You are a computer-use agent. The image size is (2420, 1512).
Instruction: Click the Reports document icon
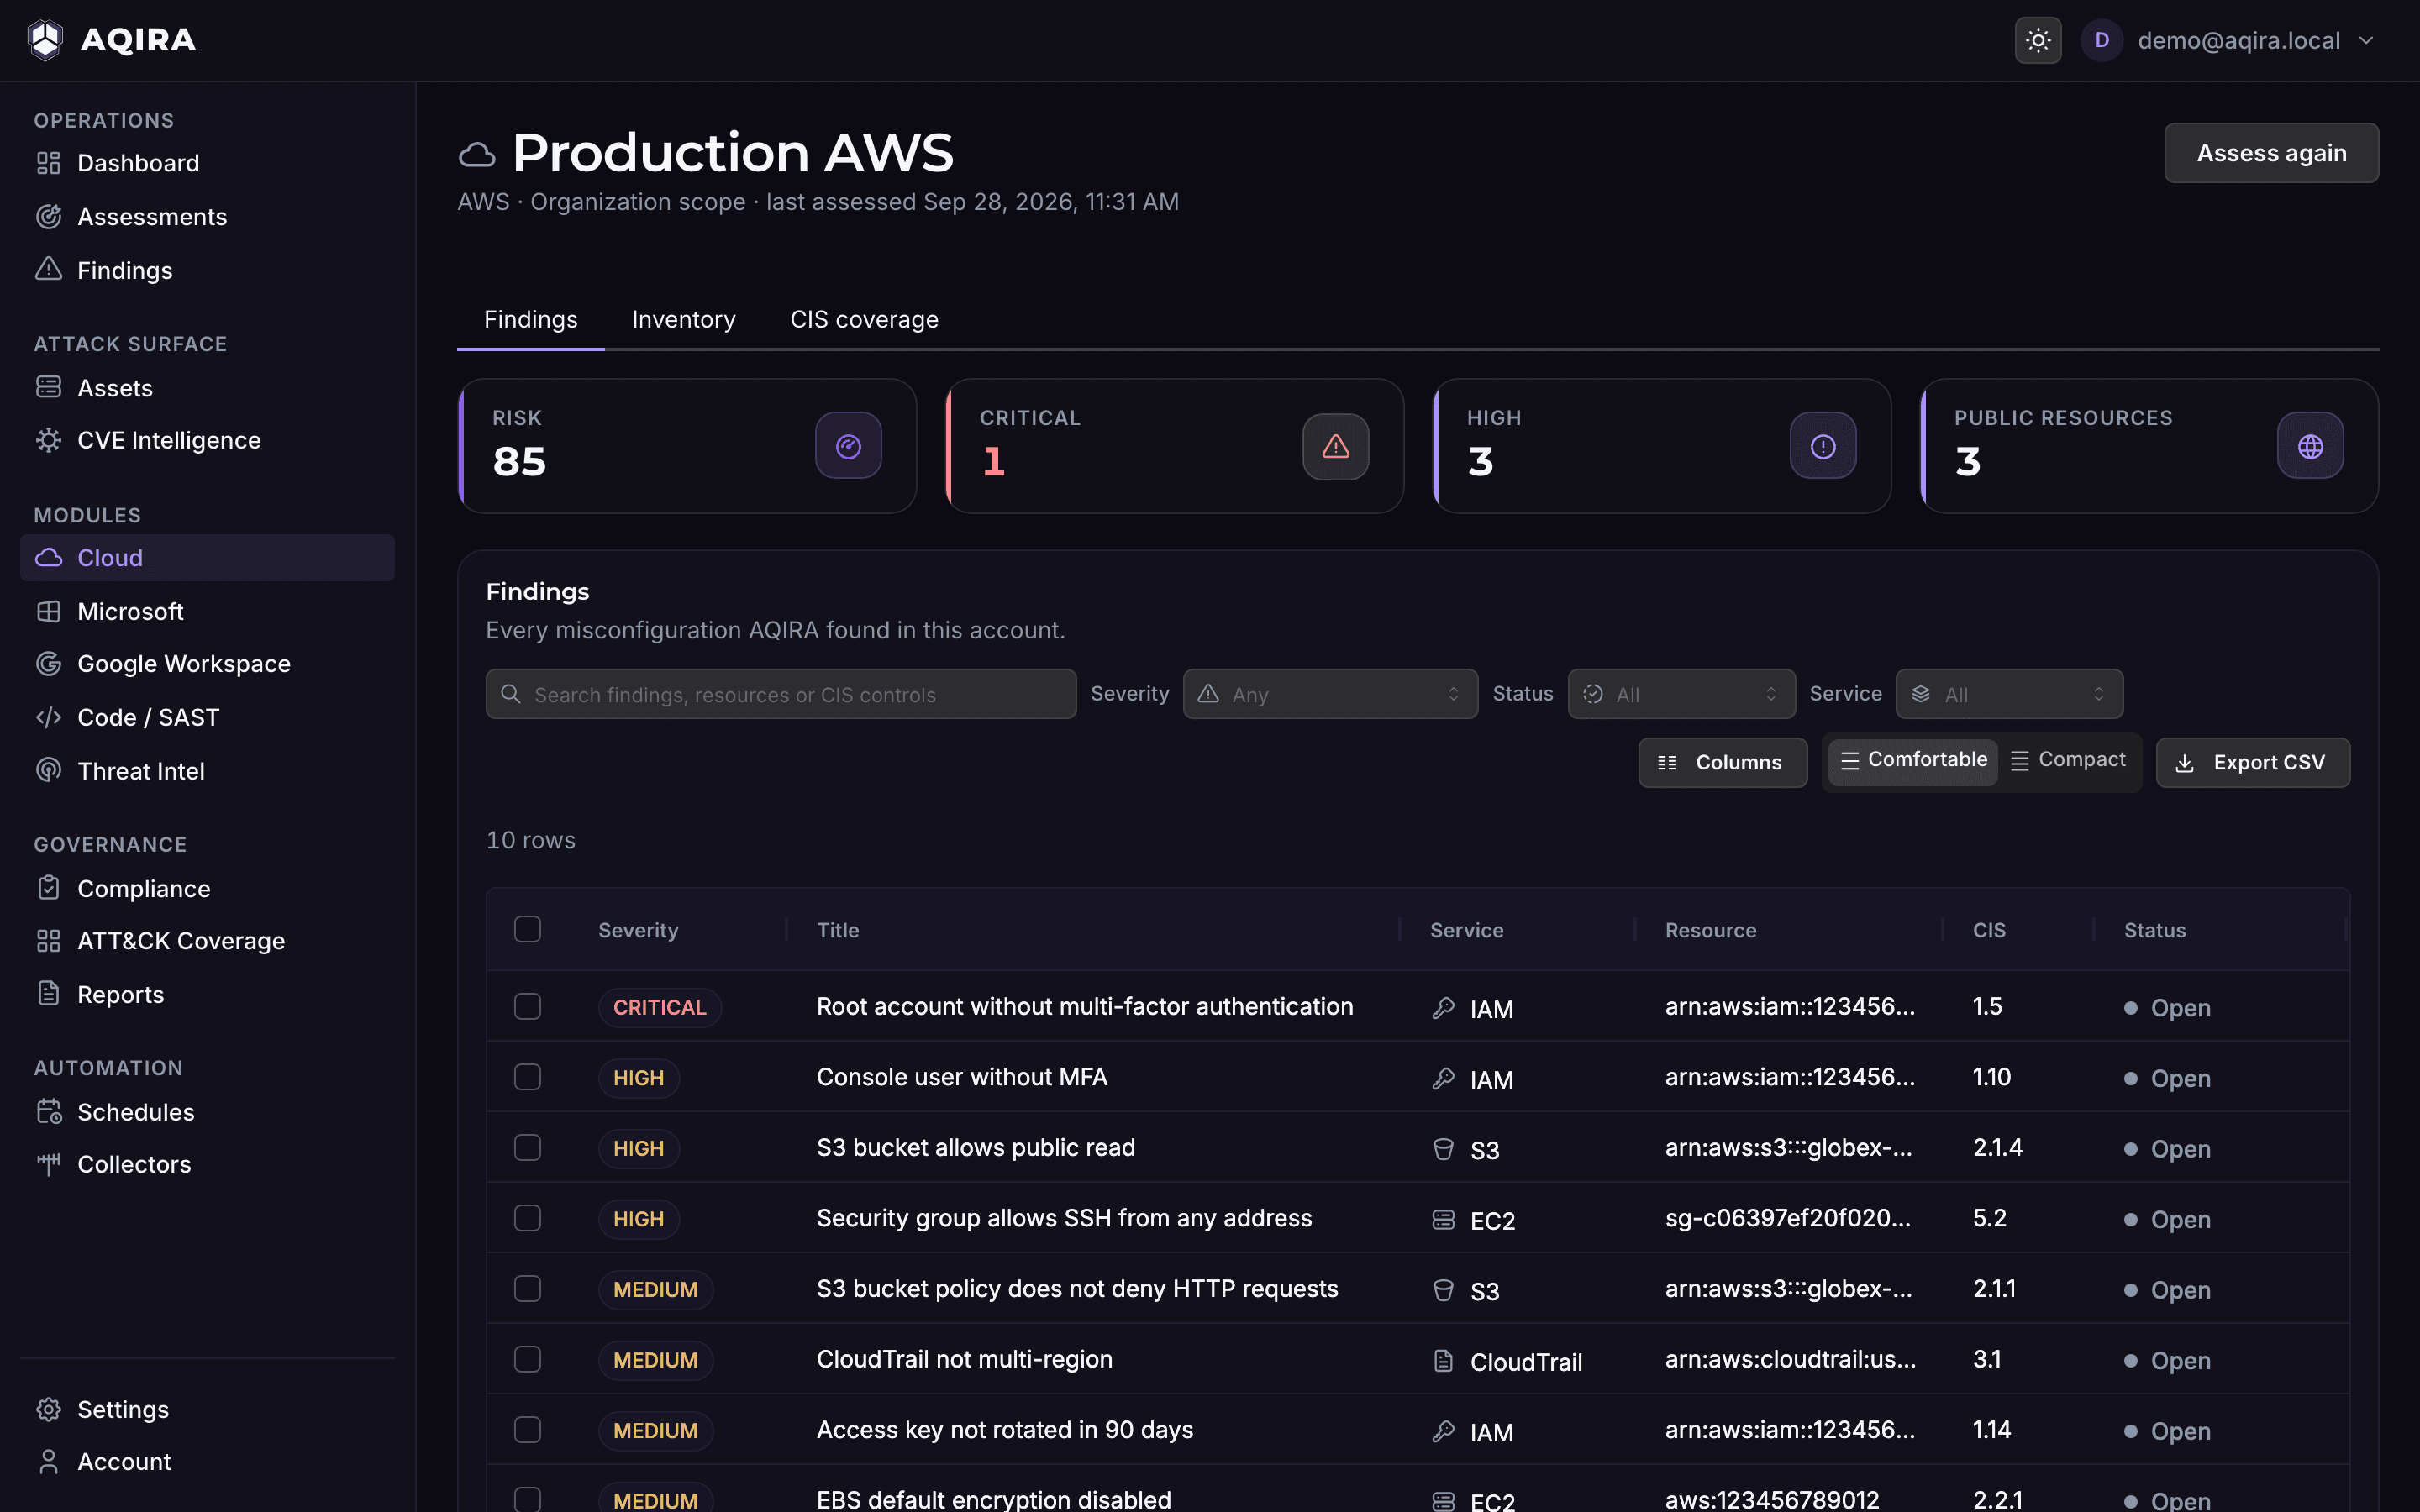48,994
